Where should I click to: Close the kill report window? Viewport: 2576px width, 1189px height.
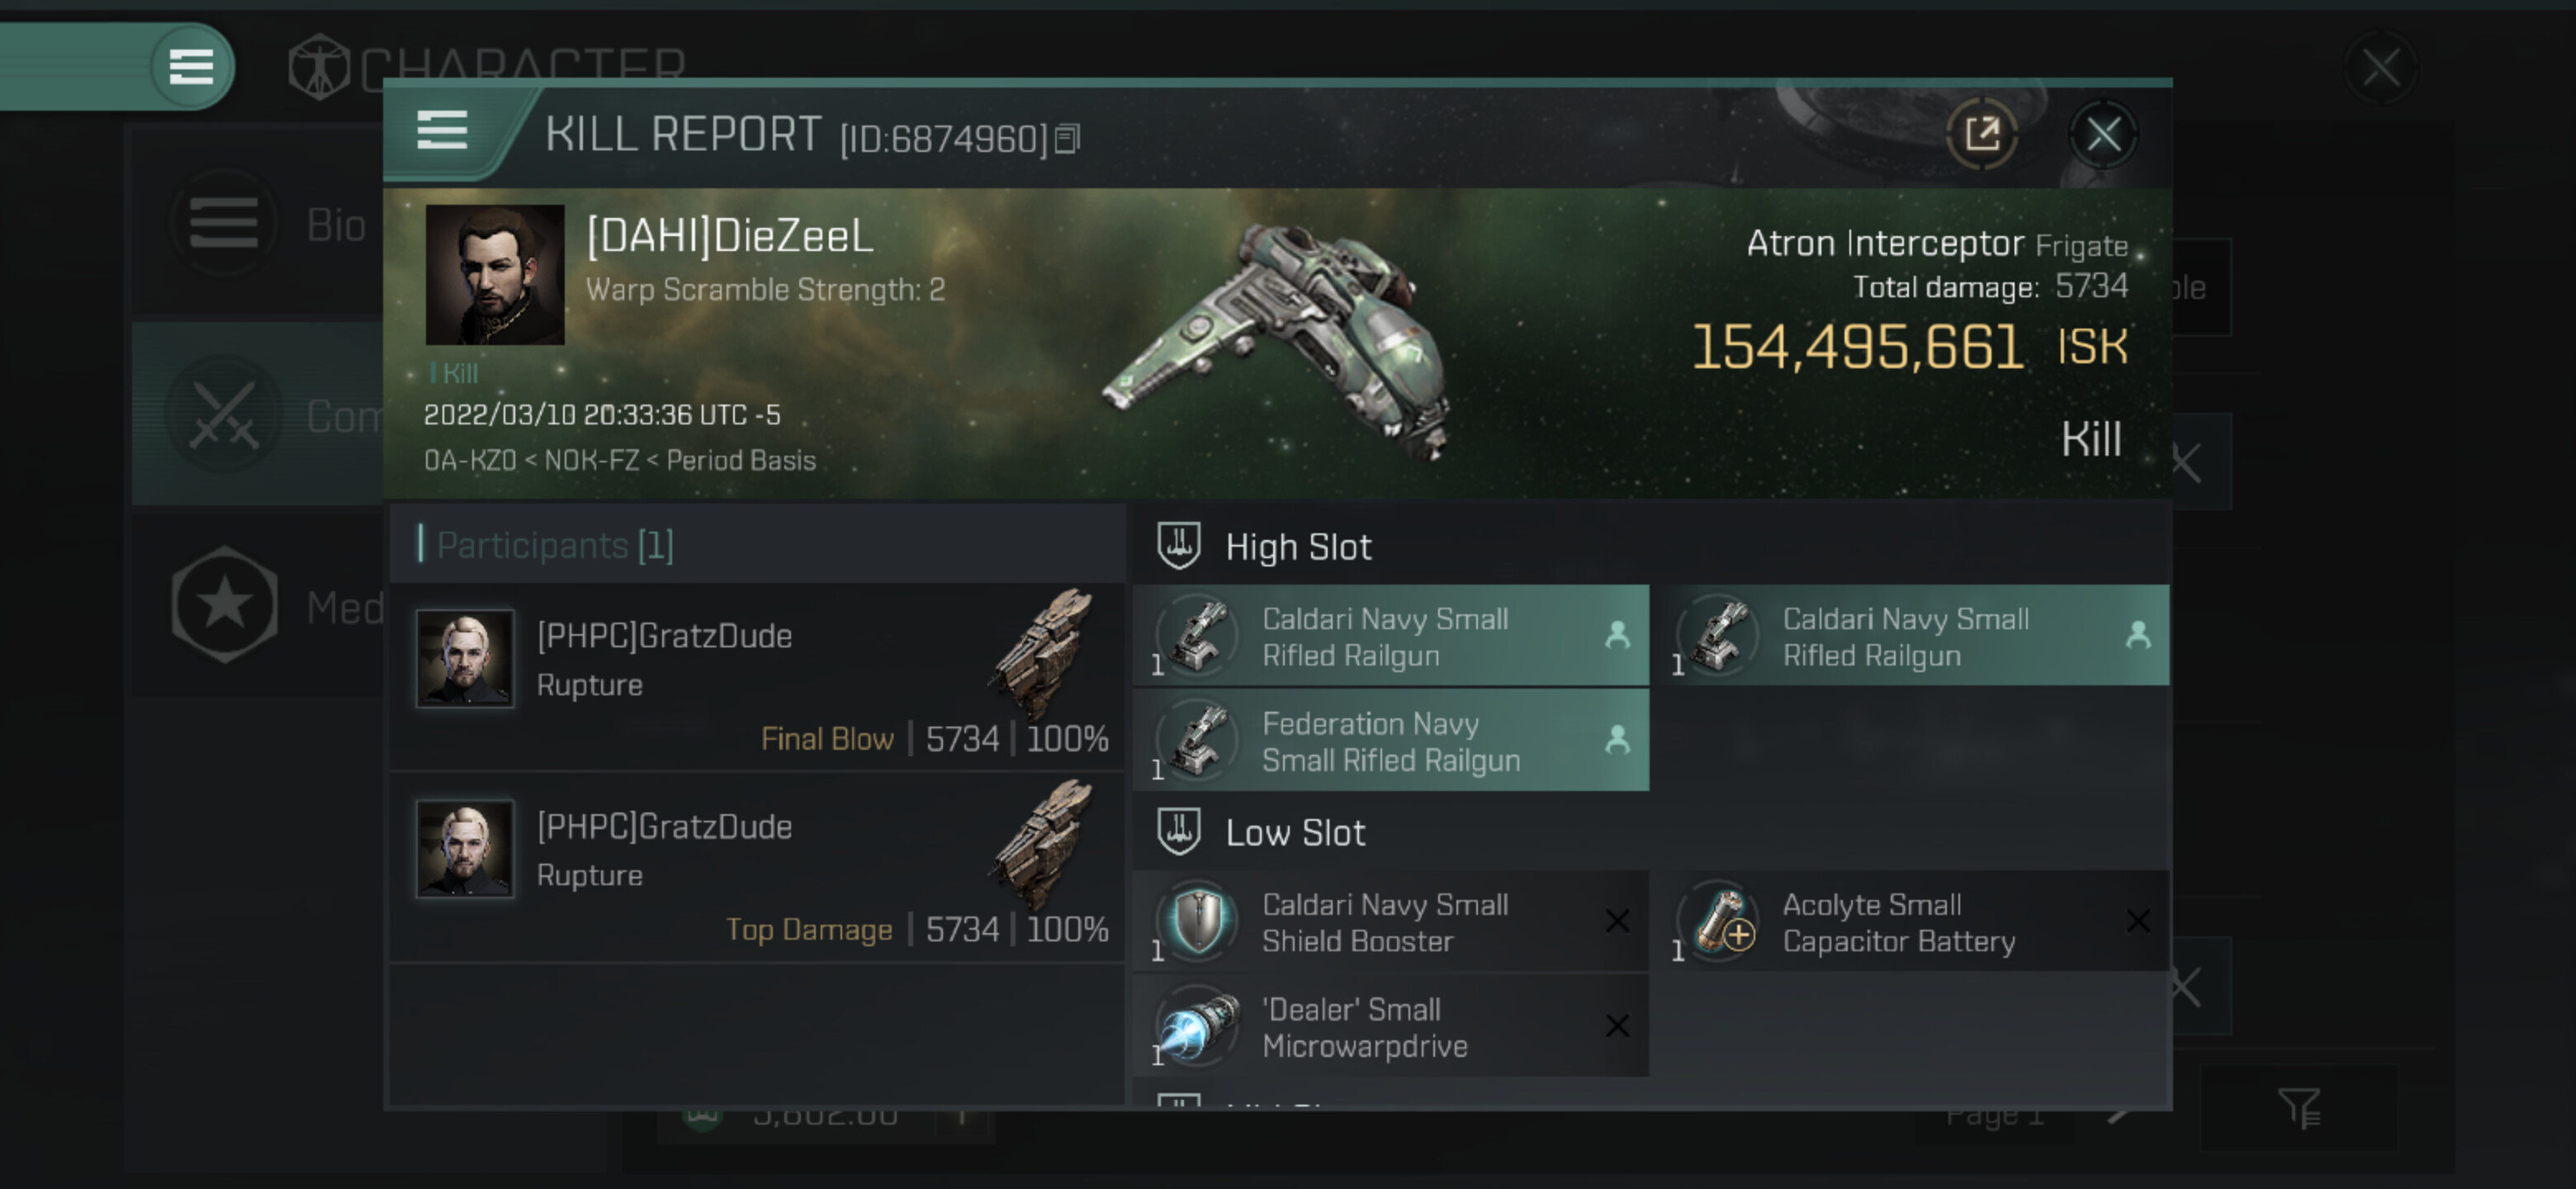pos(2102,134)
